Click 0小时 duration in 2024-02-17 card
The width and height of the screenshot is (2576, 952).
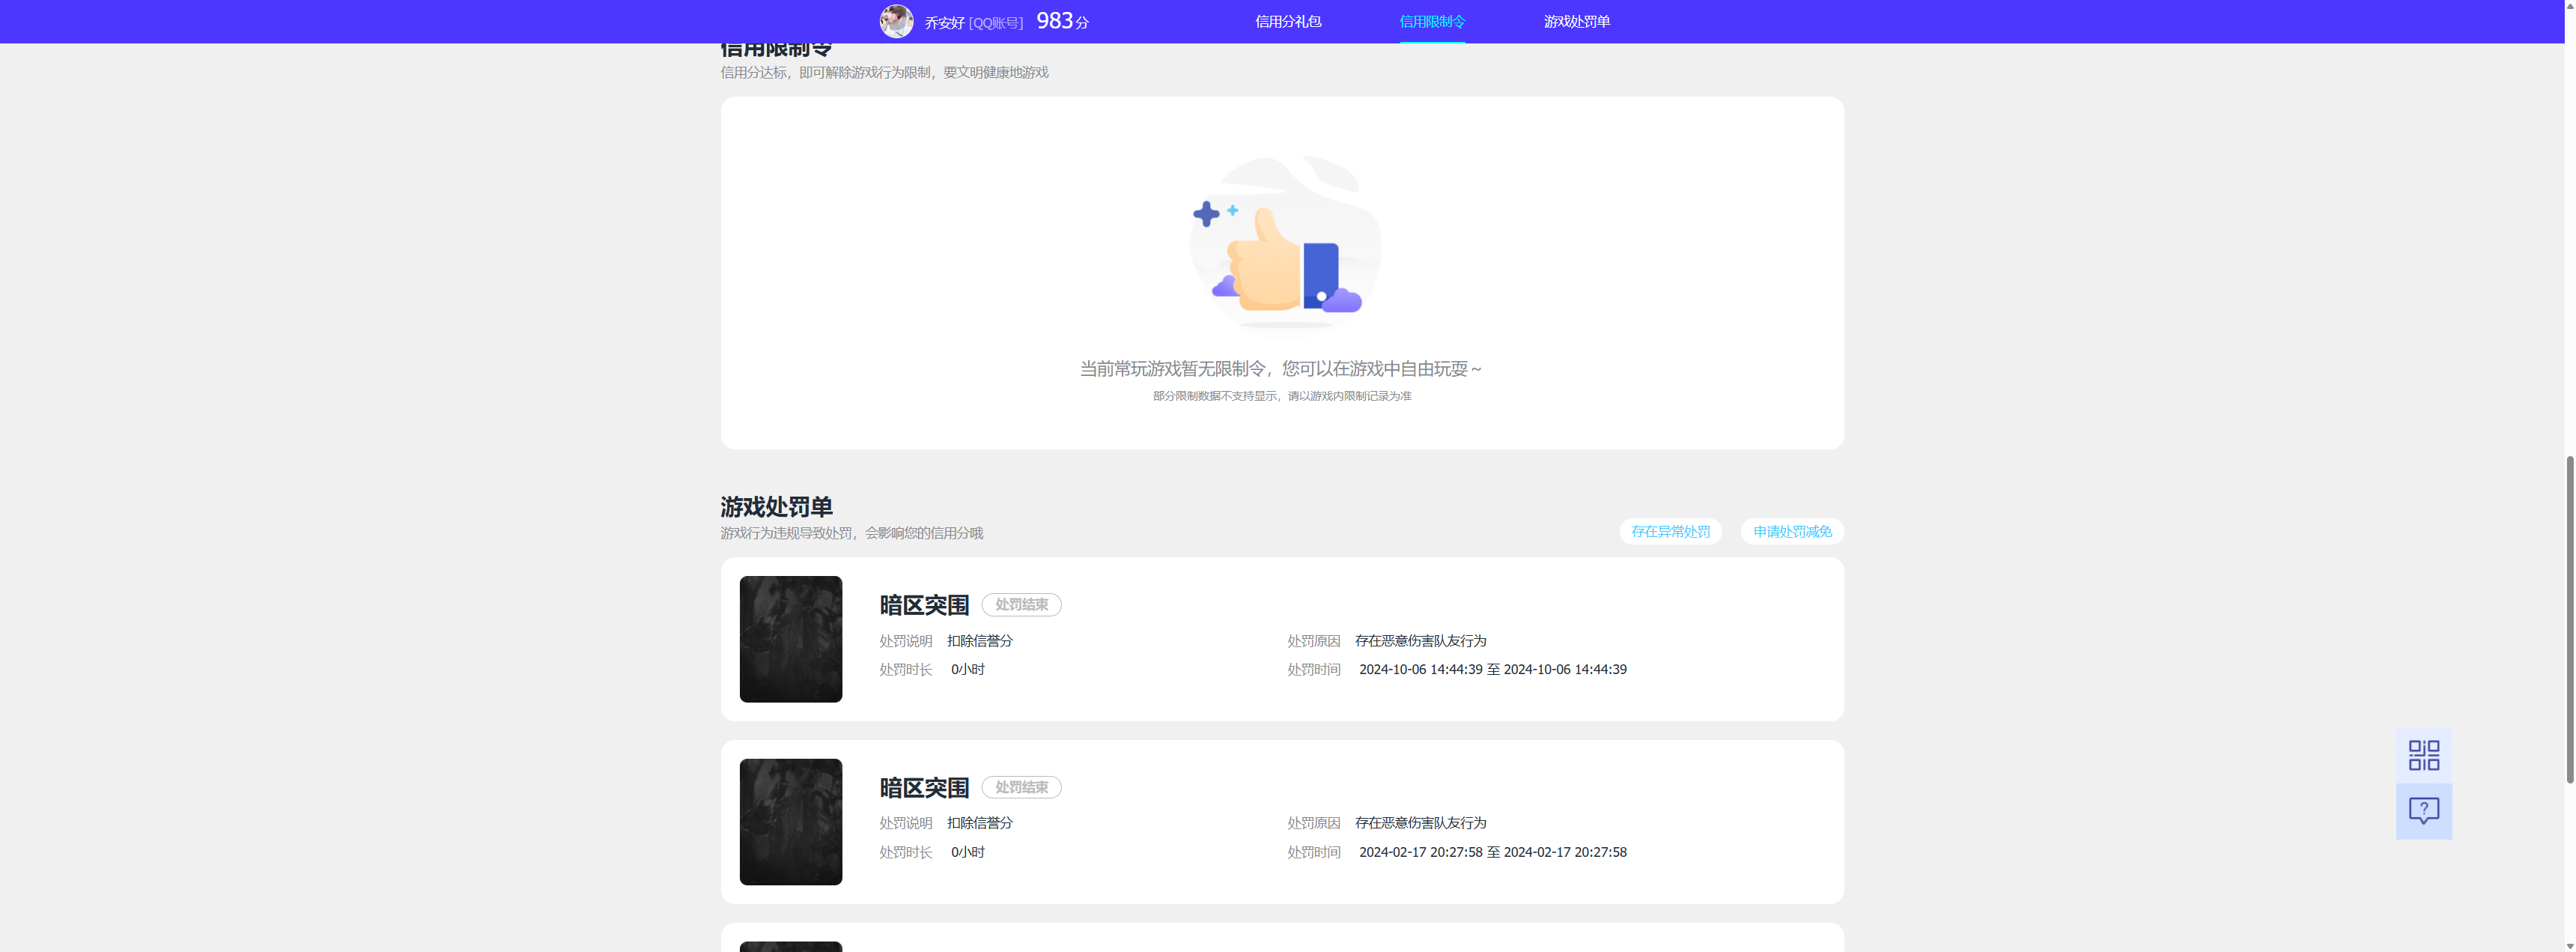point(967,853)
